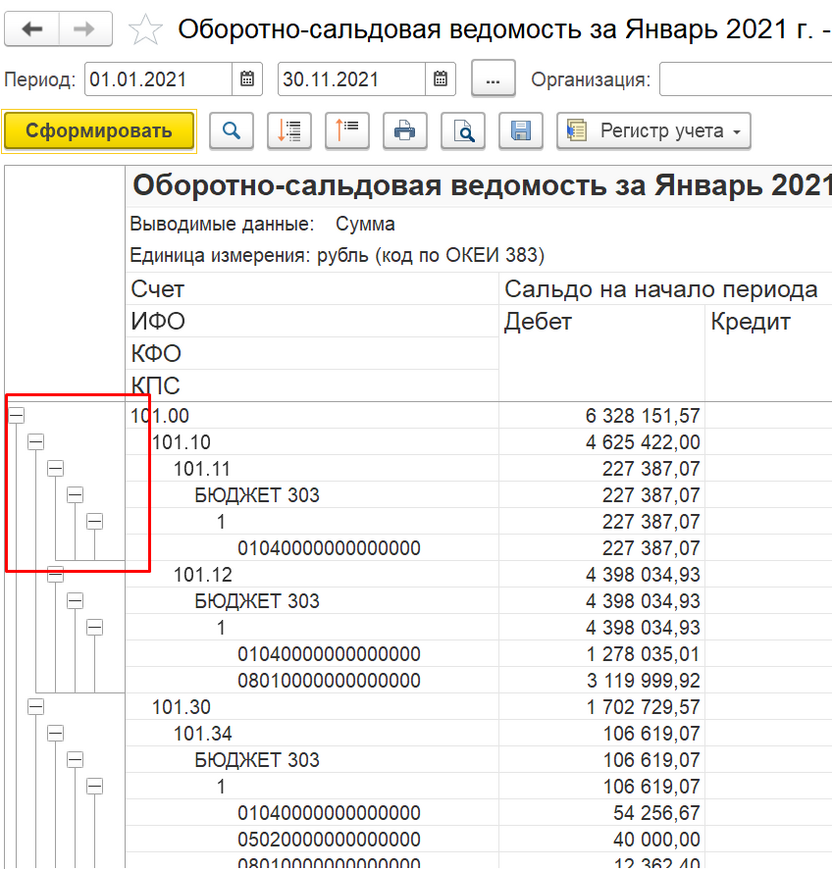This screenshot has width=832, height=869.
Task: Collapse the 101.12 account group
Action: point(55,574)
